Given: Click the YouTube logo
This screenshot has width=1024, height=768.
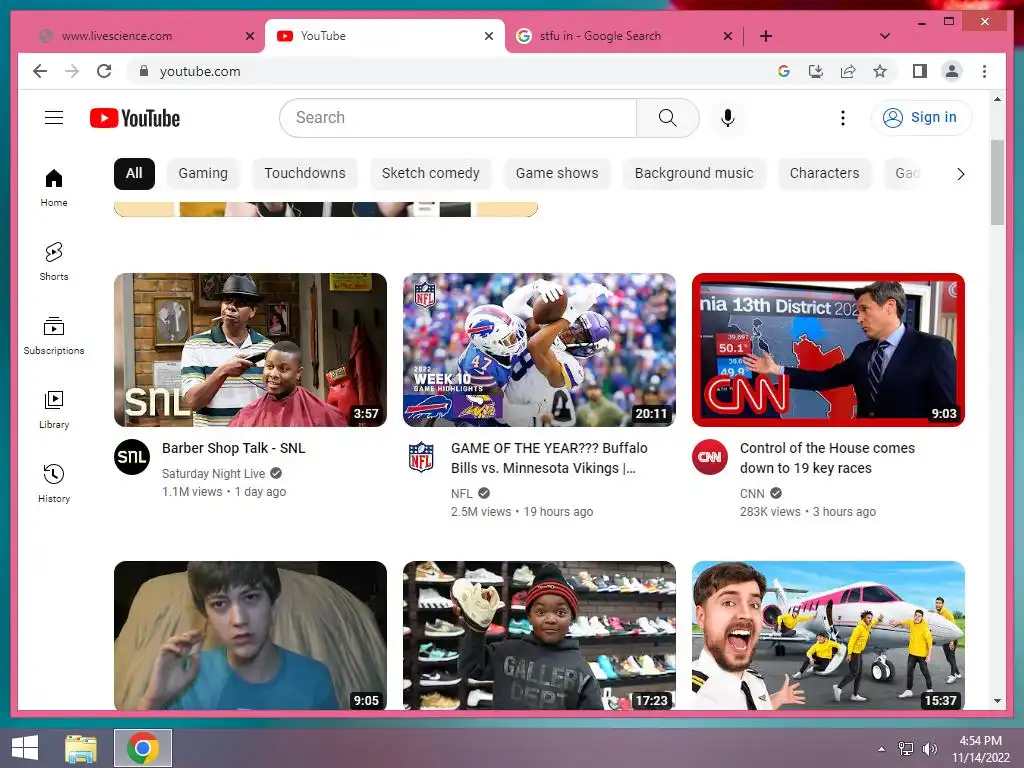Looking at the screenshot, I should (x=135, y=118).
